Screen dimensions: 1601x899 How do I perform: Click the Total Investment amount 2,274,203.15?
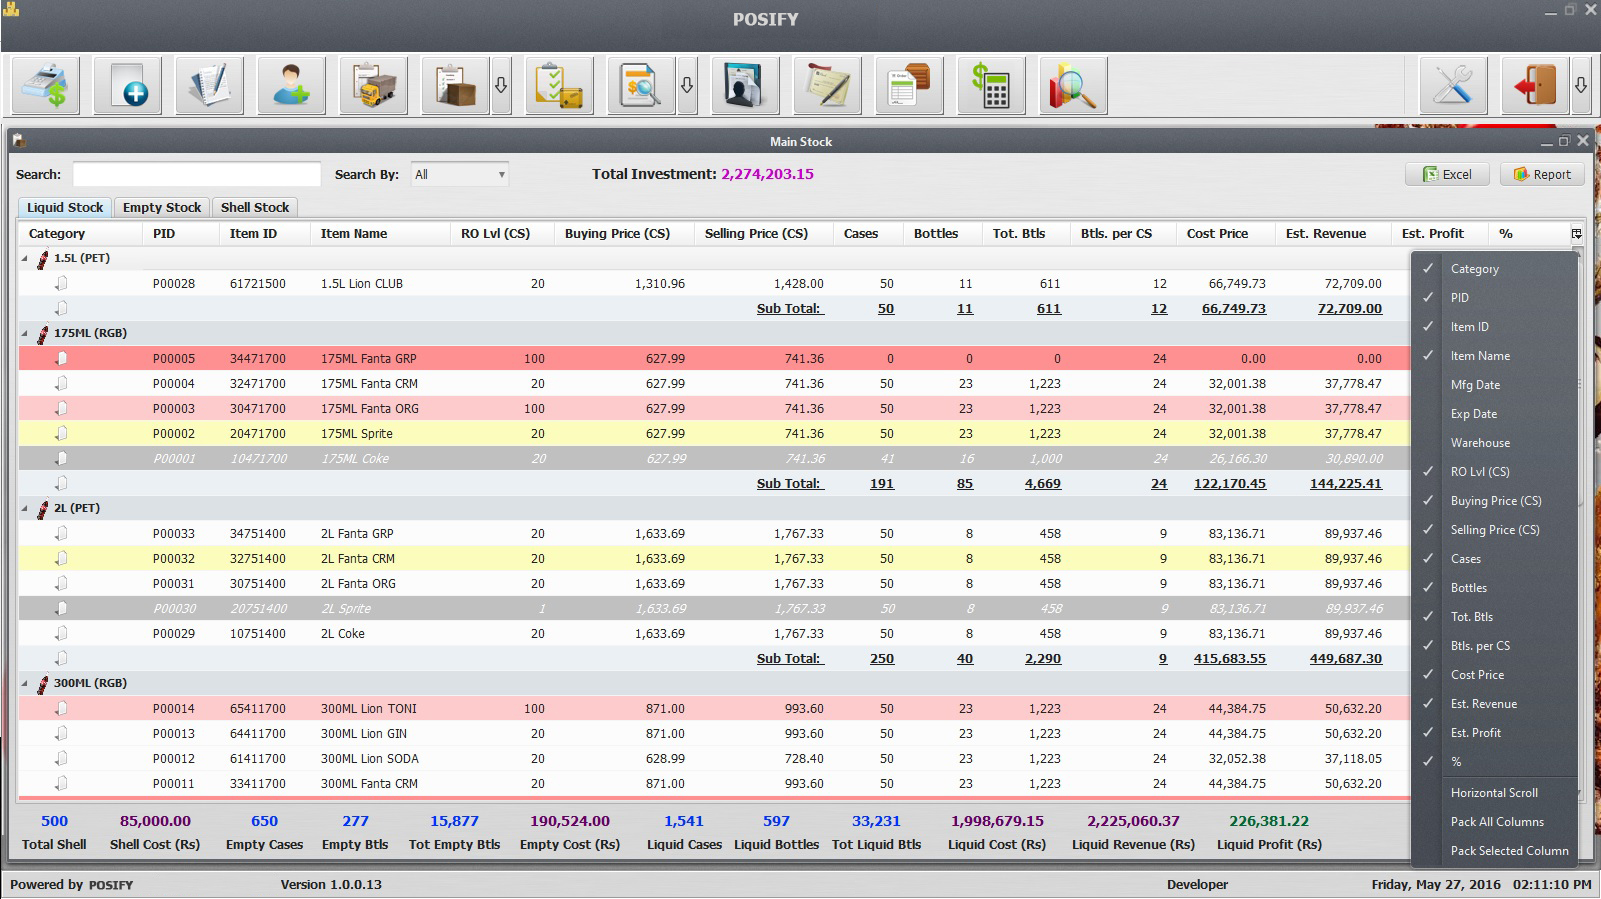(x=767, y=174)
